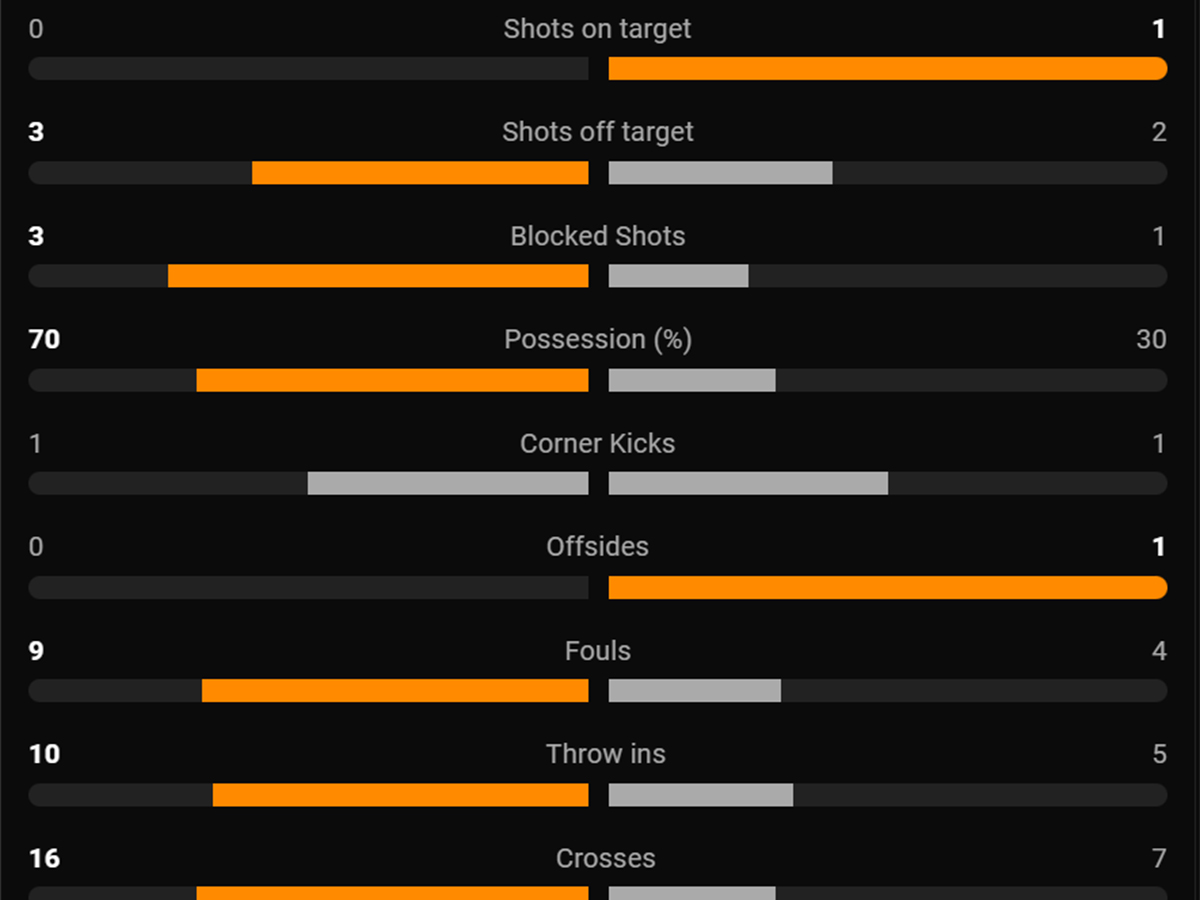Click the Throw ins label
Screen dimensions: 1200x900
[606, 754]
